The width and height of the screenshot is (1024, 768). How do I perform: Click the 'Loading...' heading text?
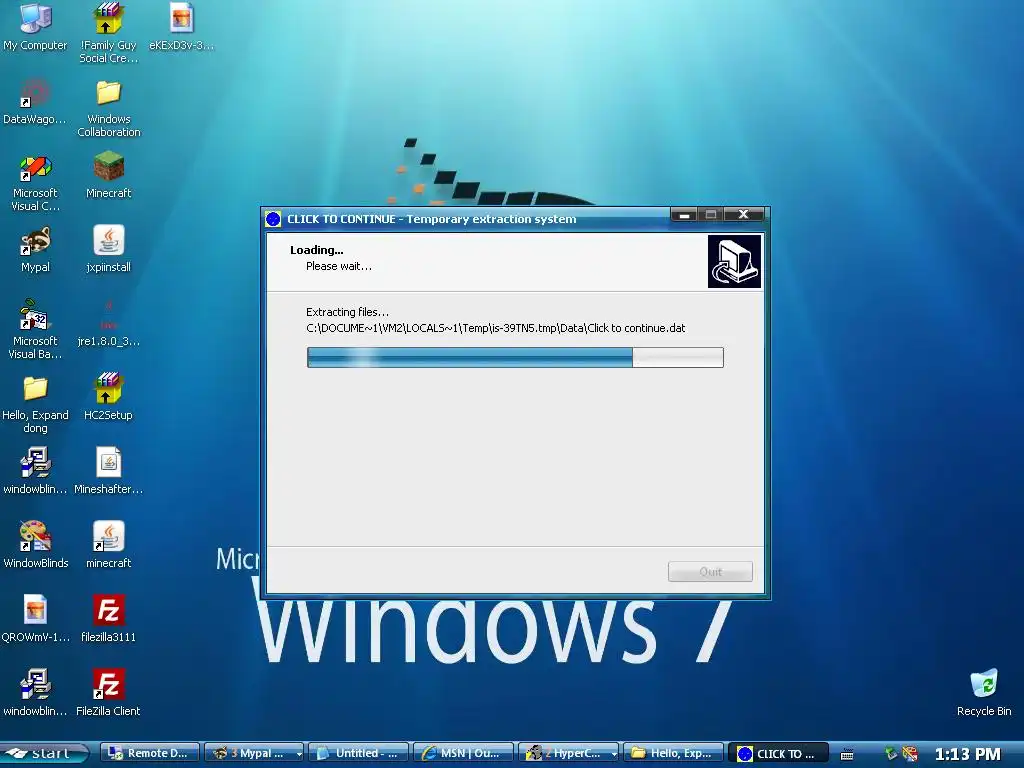point(317,249)
